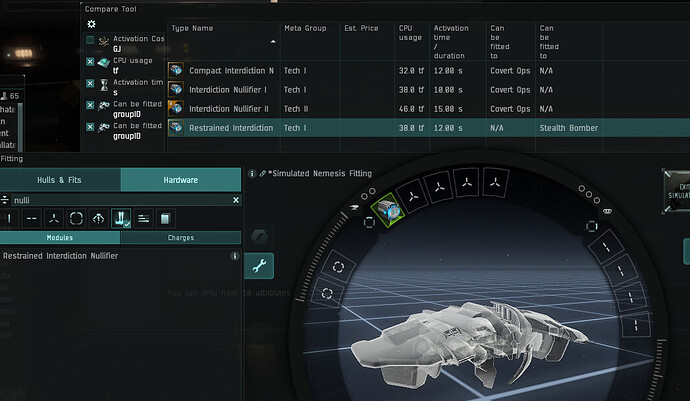
Task: Uncheck the lower 'Can be fitted' groupID checkbox
Action: pos(90,127)
